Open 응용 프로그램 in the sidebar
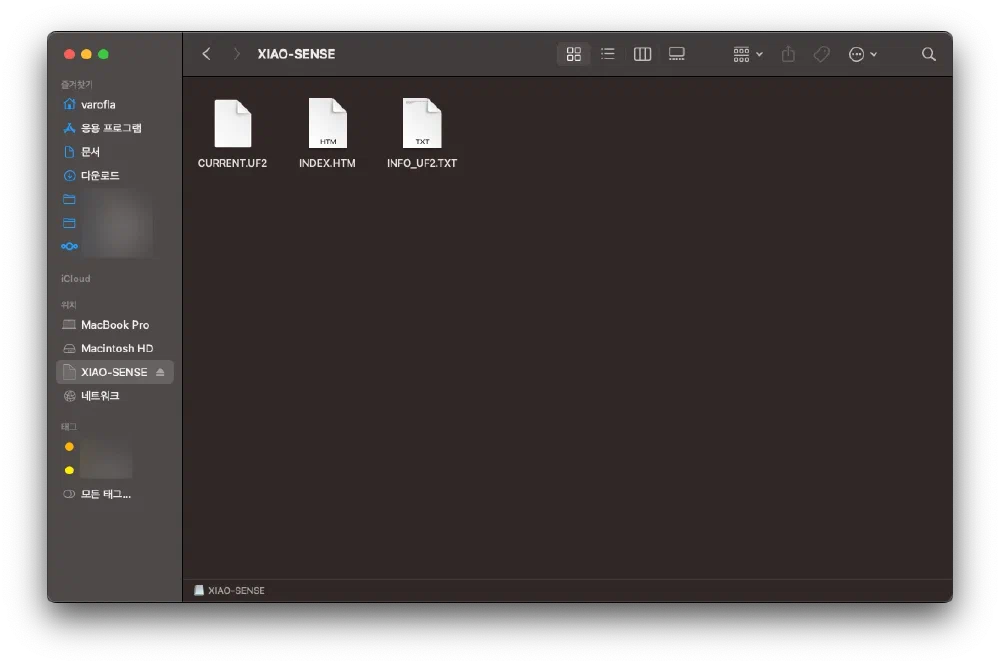The image size is (1000, 665). click(110, 128)
